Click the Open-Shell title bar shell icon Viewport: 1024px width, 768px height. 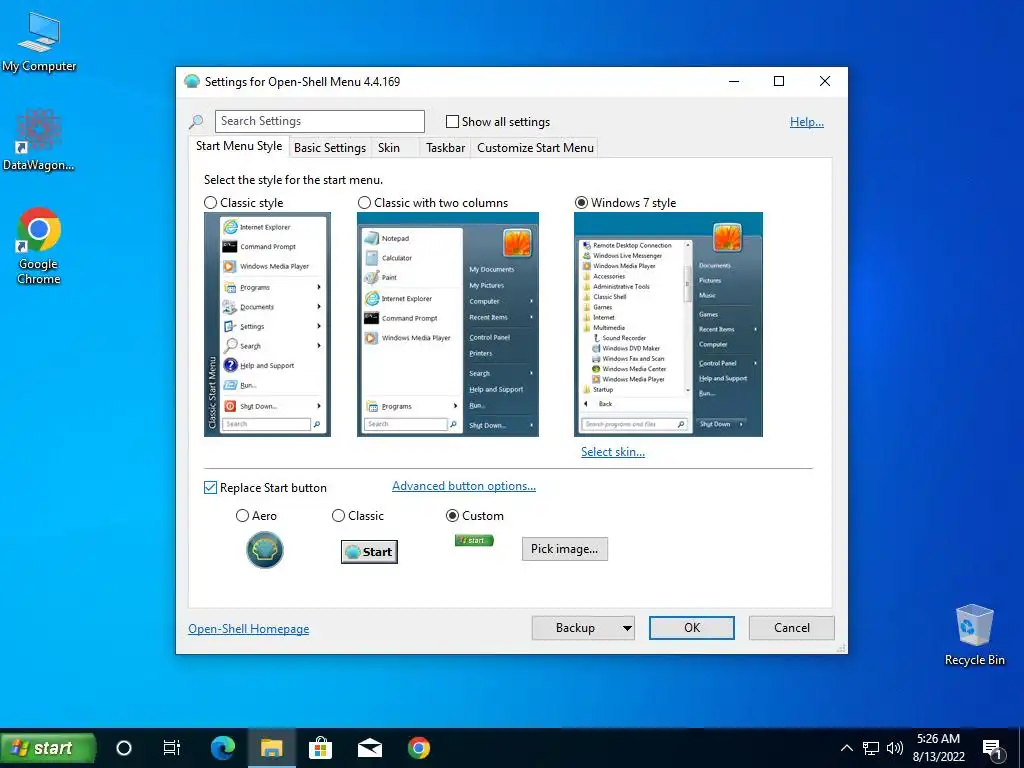tap(191, 82)
